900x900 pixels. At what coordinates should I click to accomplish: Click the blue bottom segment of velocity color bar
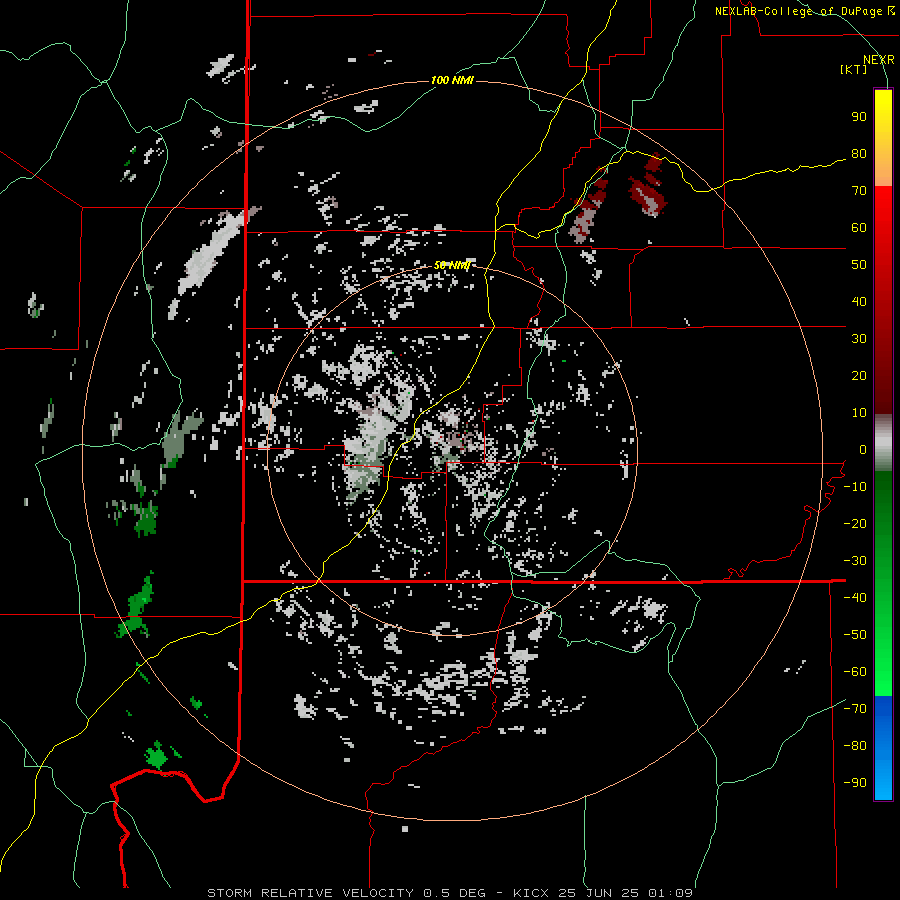883,748
